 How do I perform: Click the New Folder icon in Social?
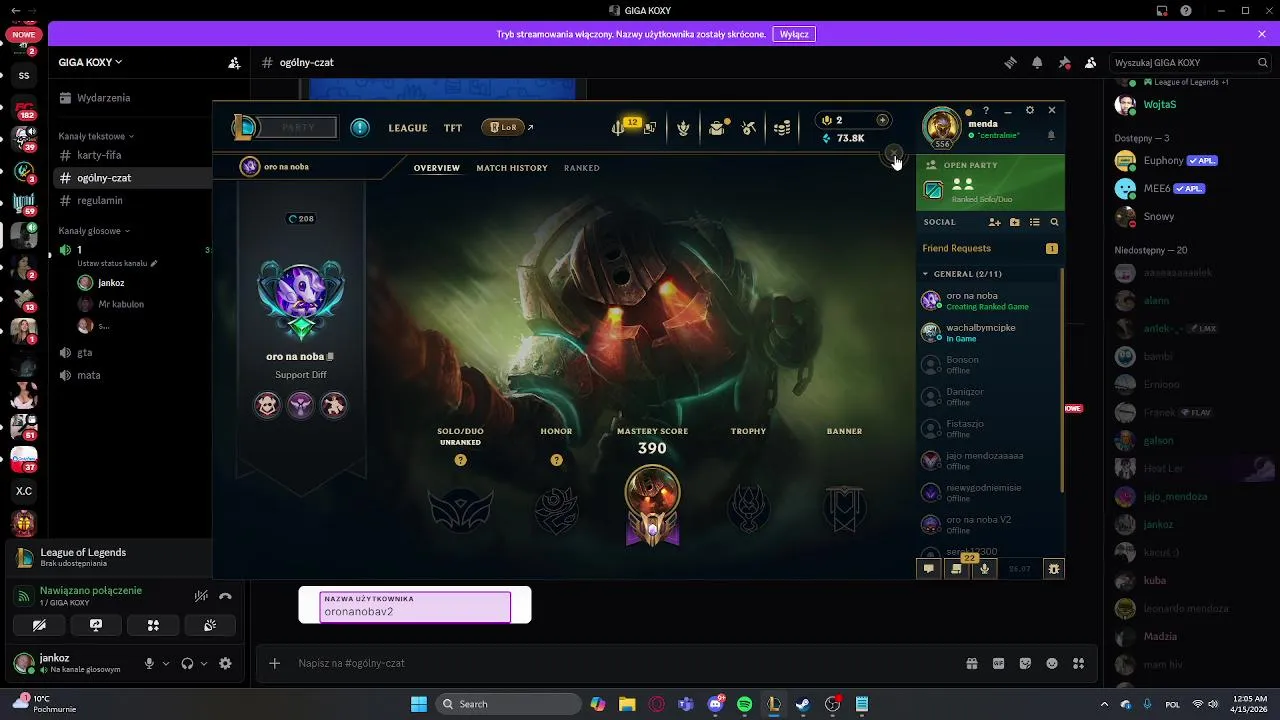point(1014,222)
